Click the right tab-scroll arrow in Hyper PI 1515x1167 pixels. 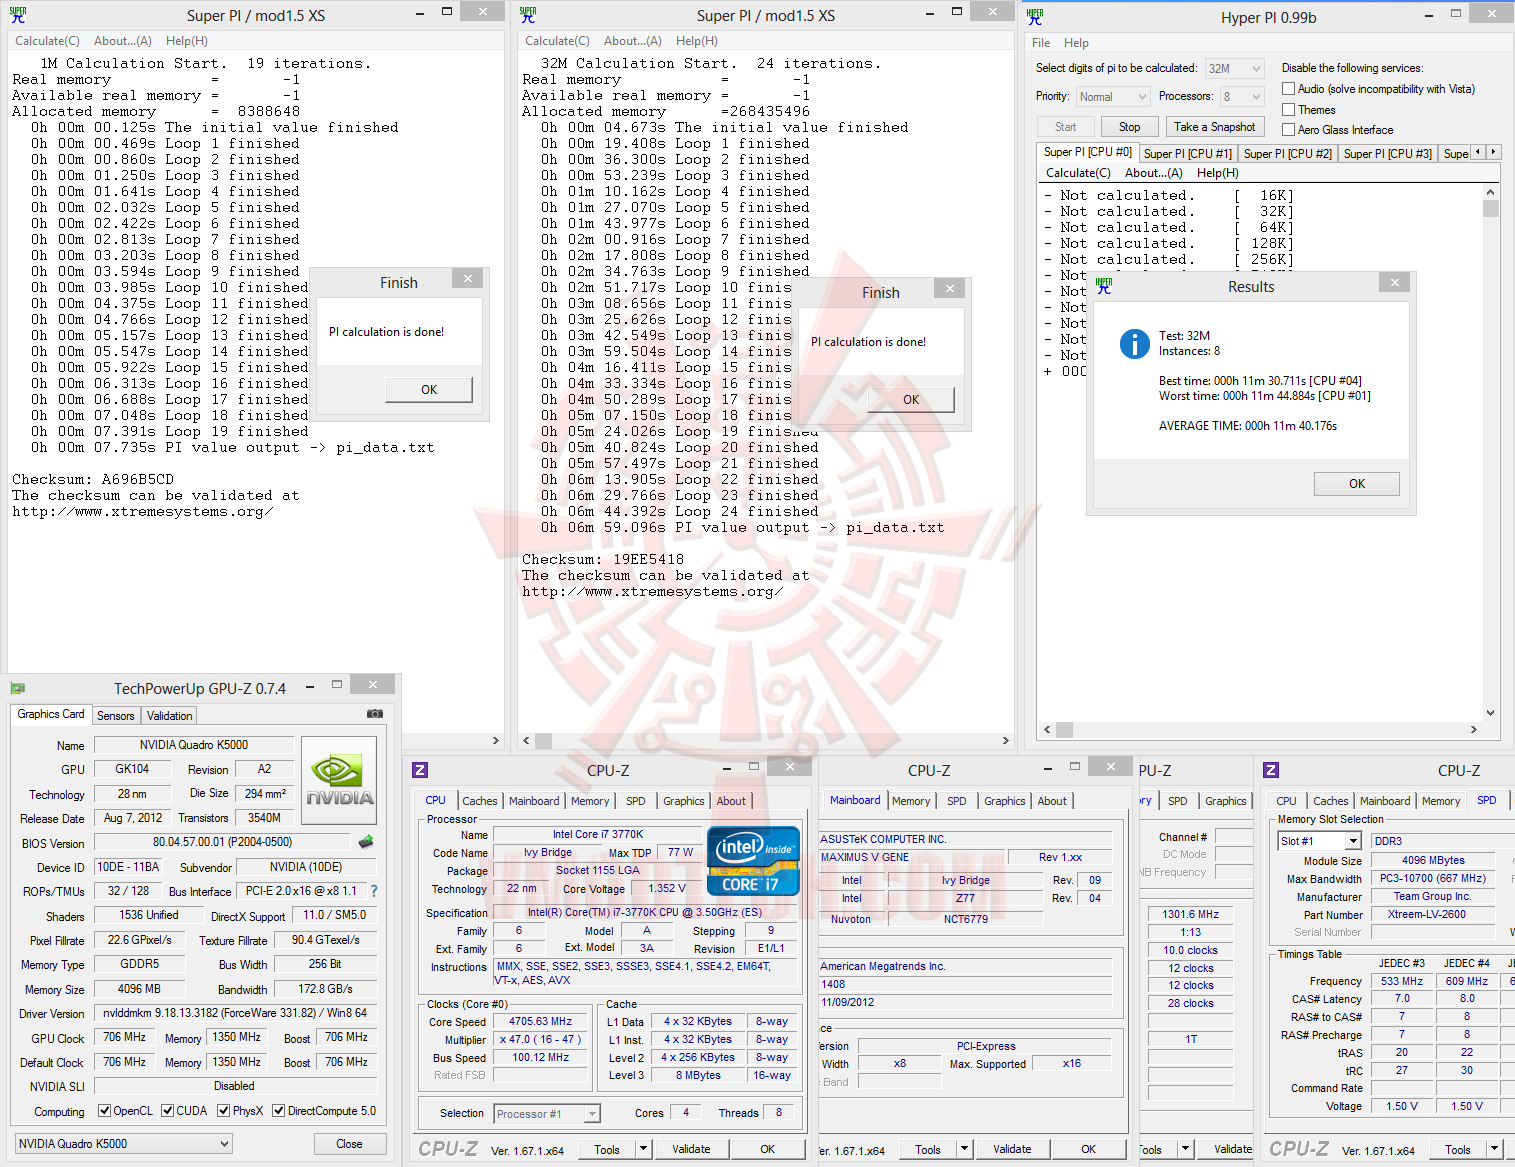click(x=1494, y=152)
